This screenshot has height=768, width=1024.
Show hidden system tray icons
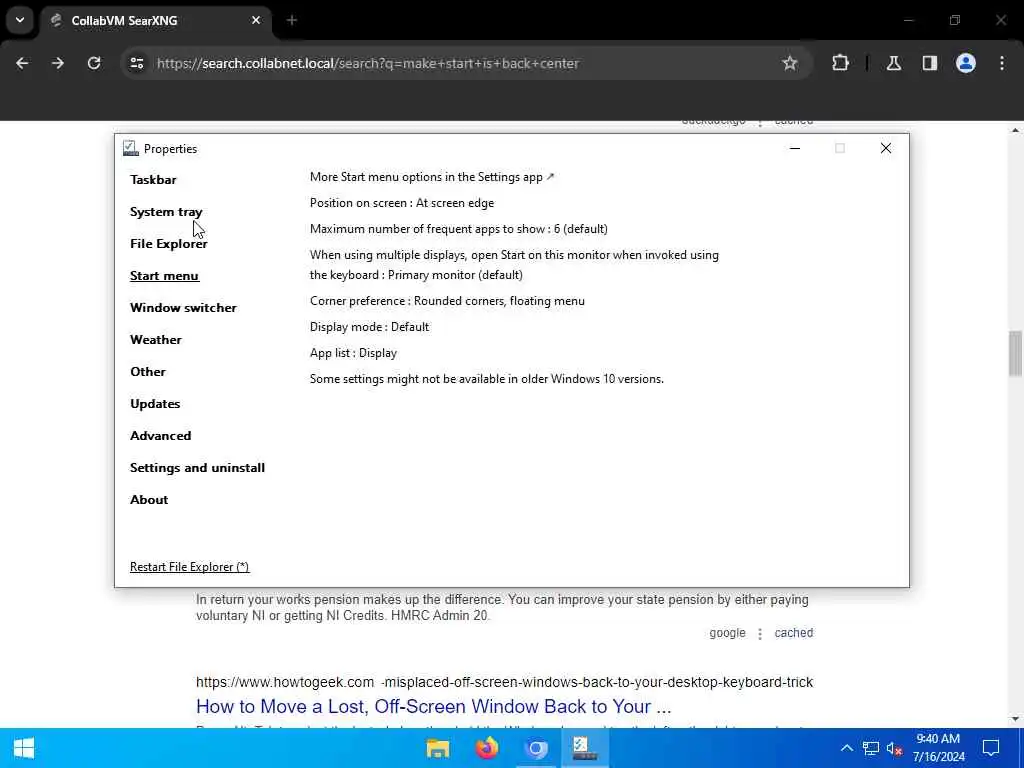click(847, 748)
